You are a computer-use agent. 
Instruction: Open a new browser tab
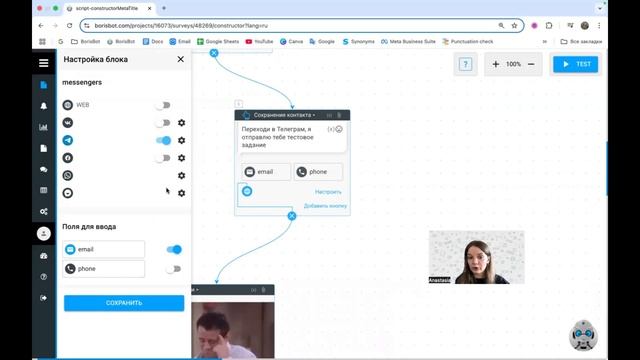click(x=164, y=8)
